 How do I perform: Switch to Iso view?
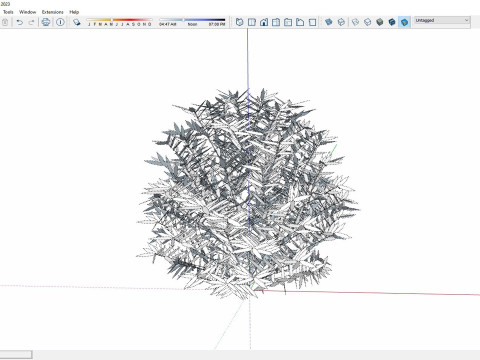coord(239,22)
